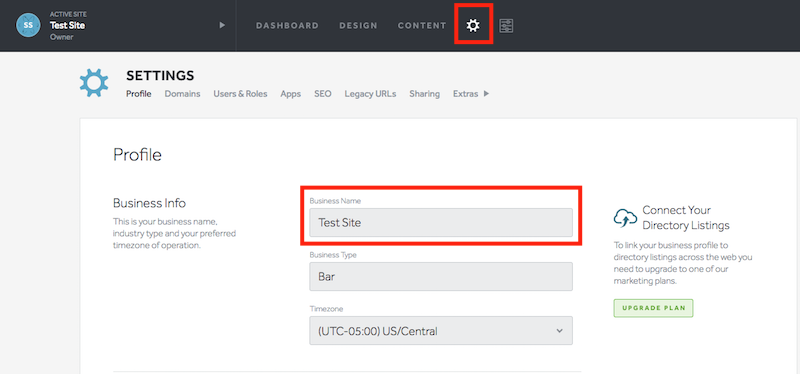Click the Connect Your Directory Listings heading
800x374 pixels.
(x=686, y=217)
